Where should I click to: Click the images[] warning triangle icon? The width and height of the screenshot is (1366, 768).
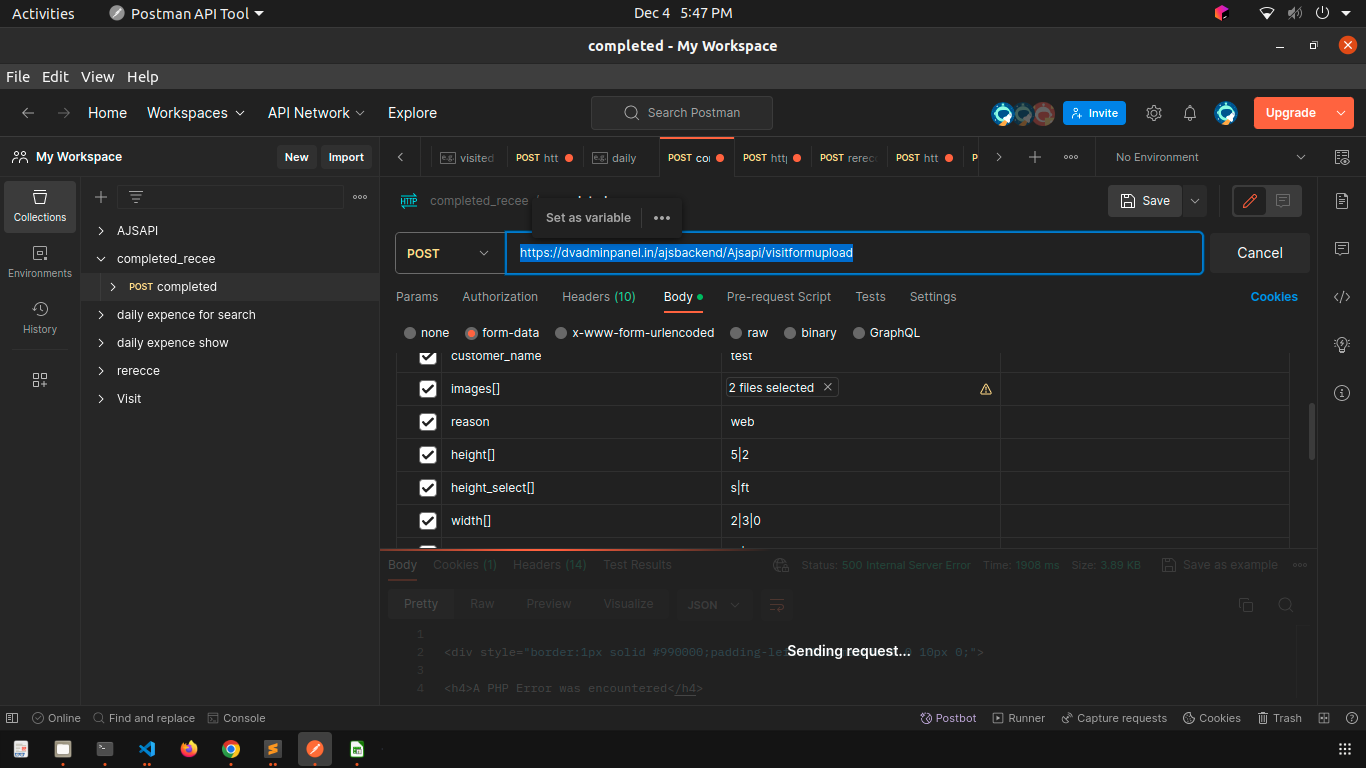coord(986,389)
